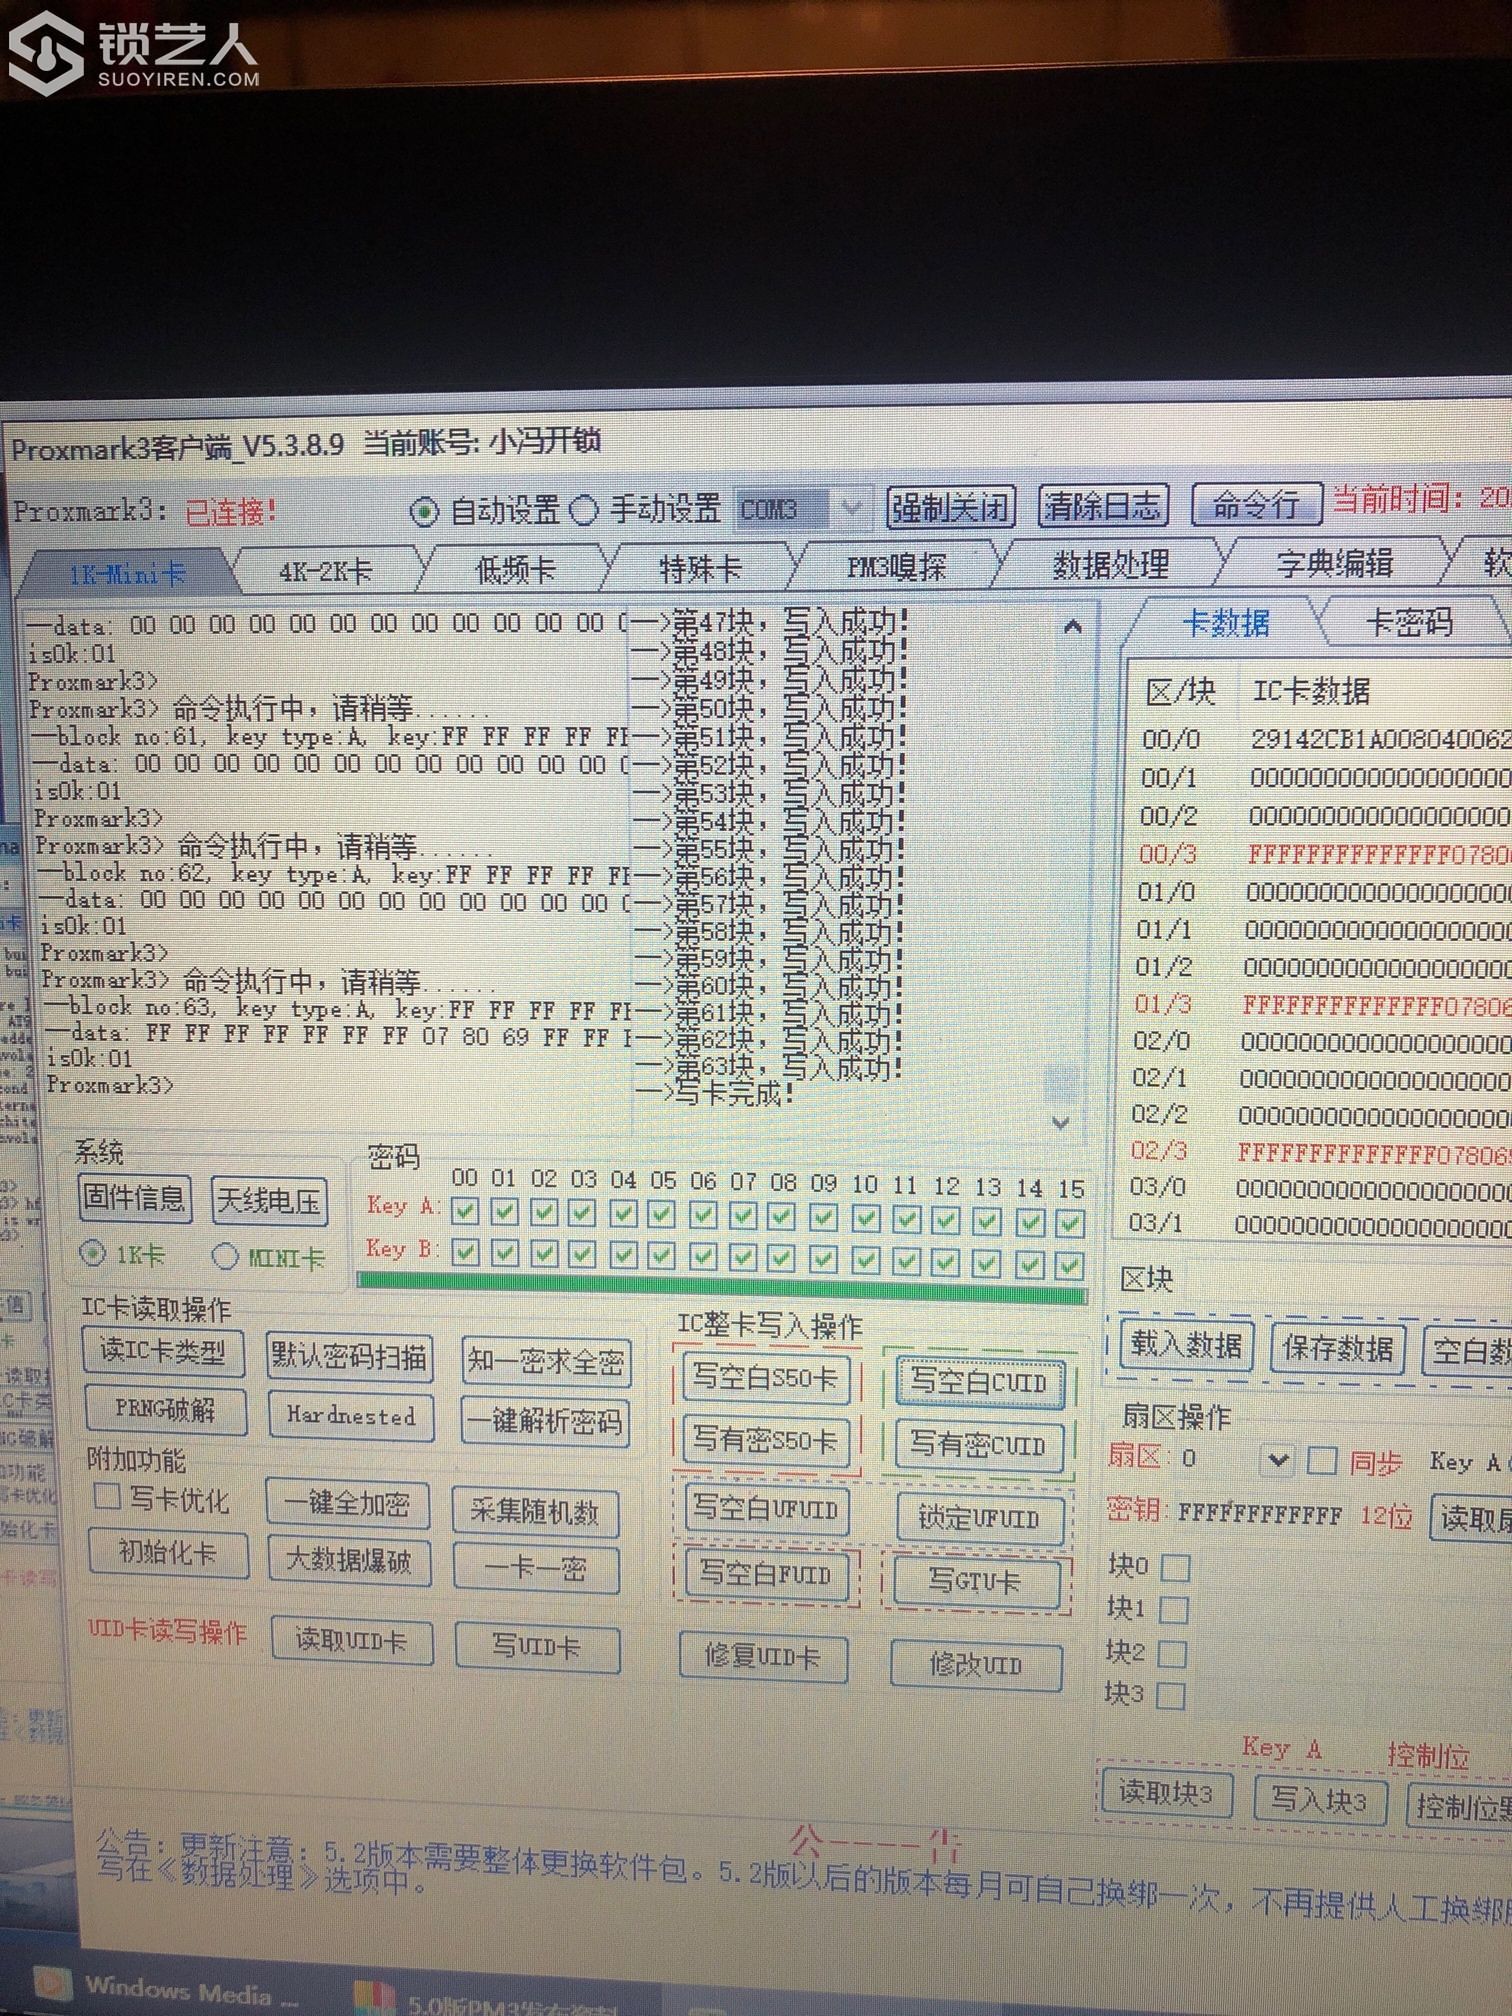Screen dimensions: 1512x2016
Task: Click the log scroll up arrow
Action: click(x=1072, y=628)
